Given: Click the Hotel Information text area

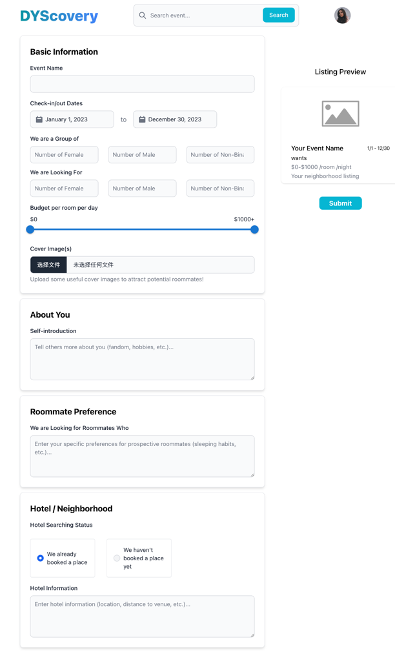Looking at the screenshot, I should coord(142,616).
